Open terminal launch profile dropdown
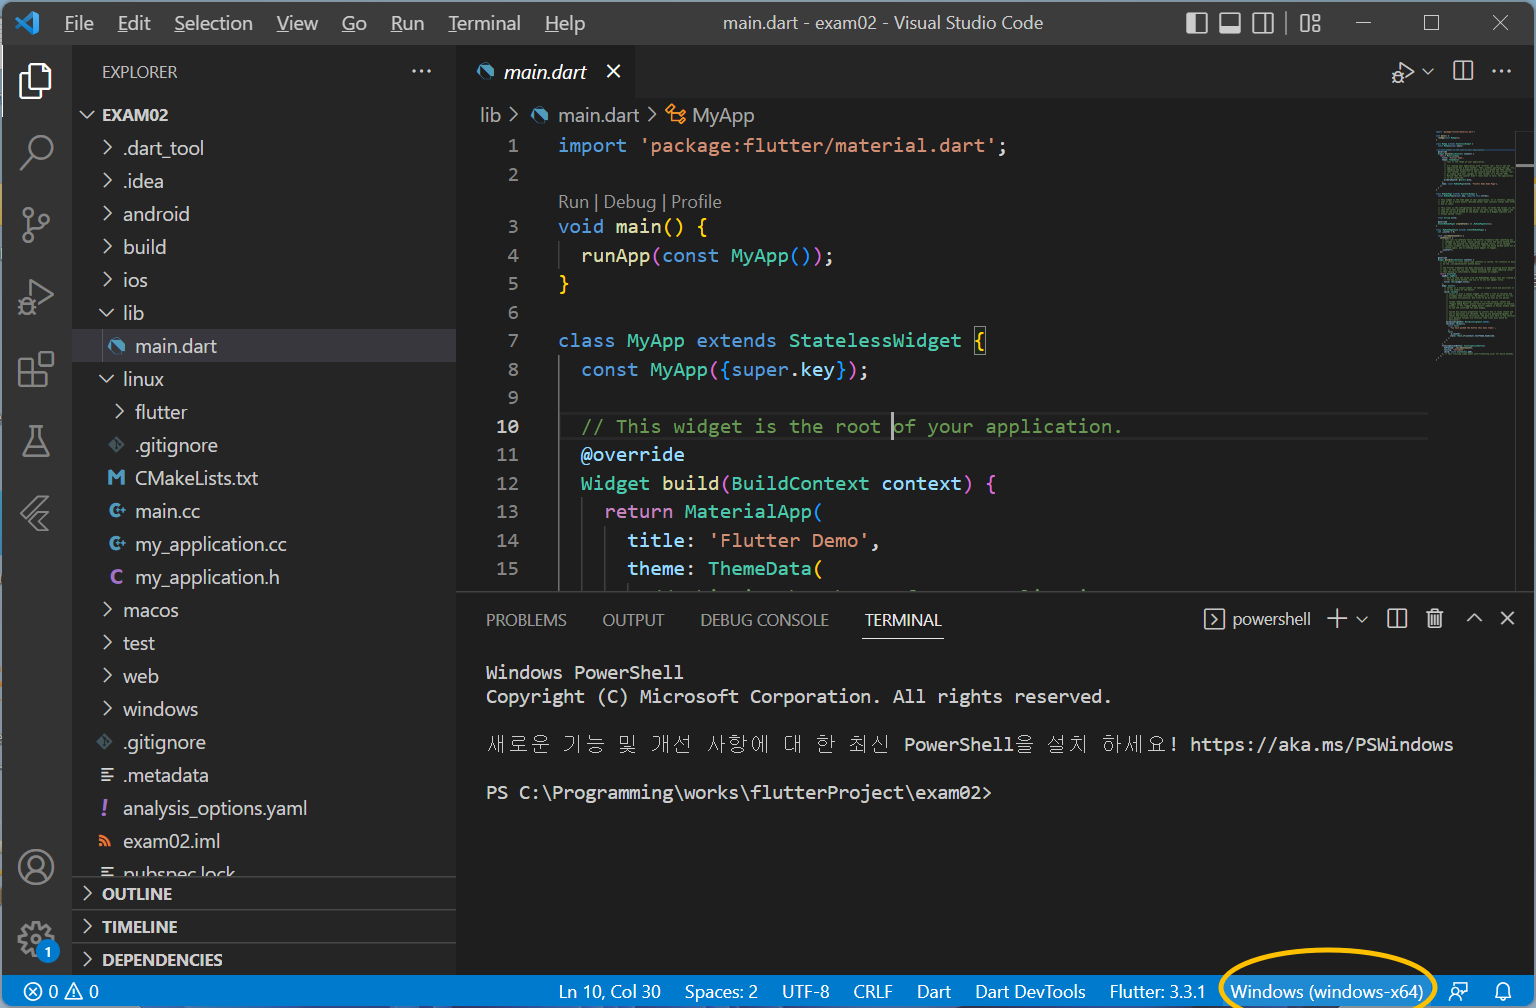1536x1008 pixels. tap(1362, 619)
